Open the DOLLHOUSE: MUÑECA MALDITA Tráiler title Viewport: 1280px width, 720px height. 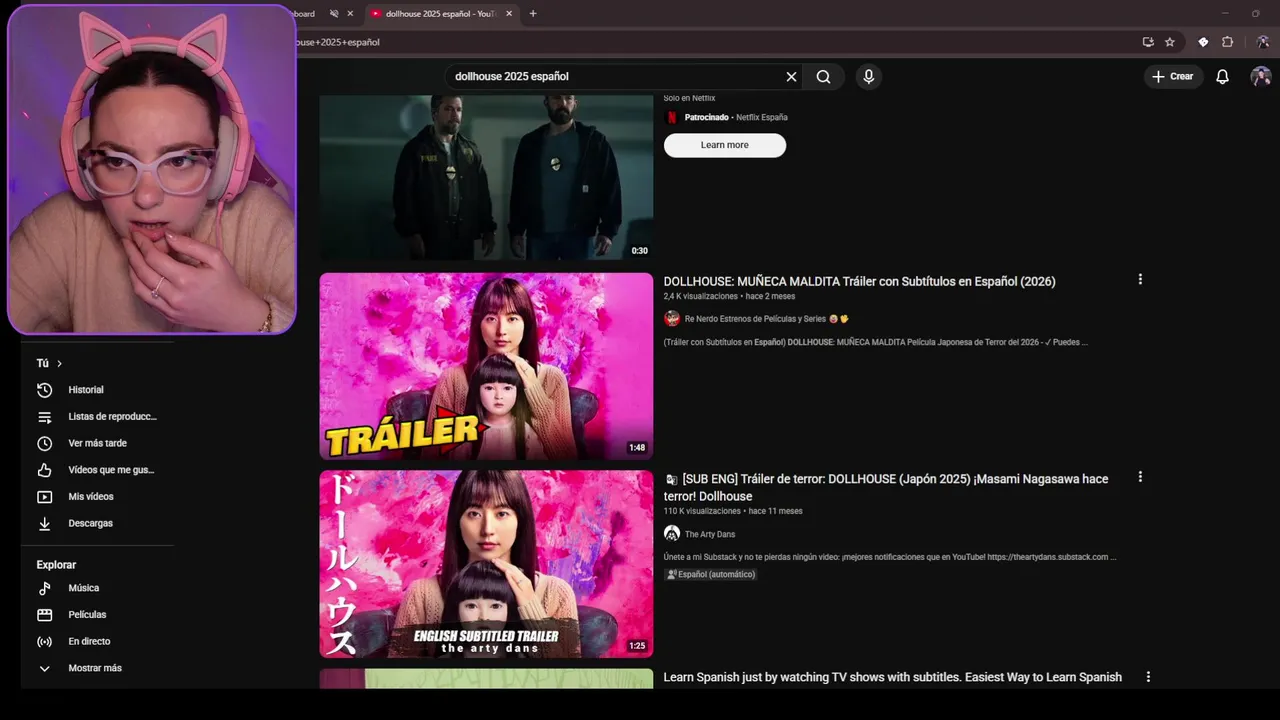click(859, 282)
